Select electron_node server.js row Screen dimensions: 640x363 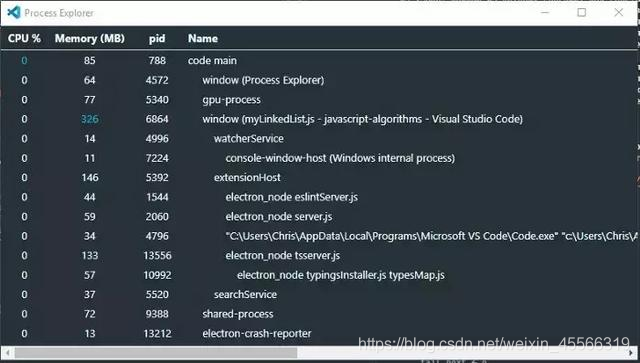pyautogui.click(x=319, y=216)
